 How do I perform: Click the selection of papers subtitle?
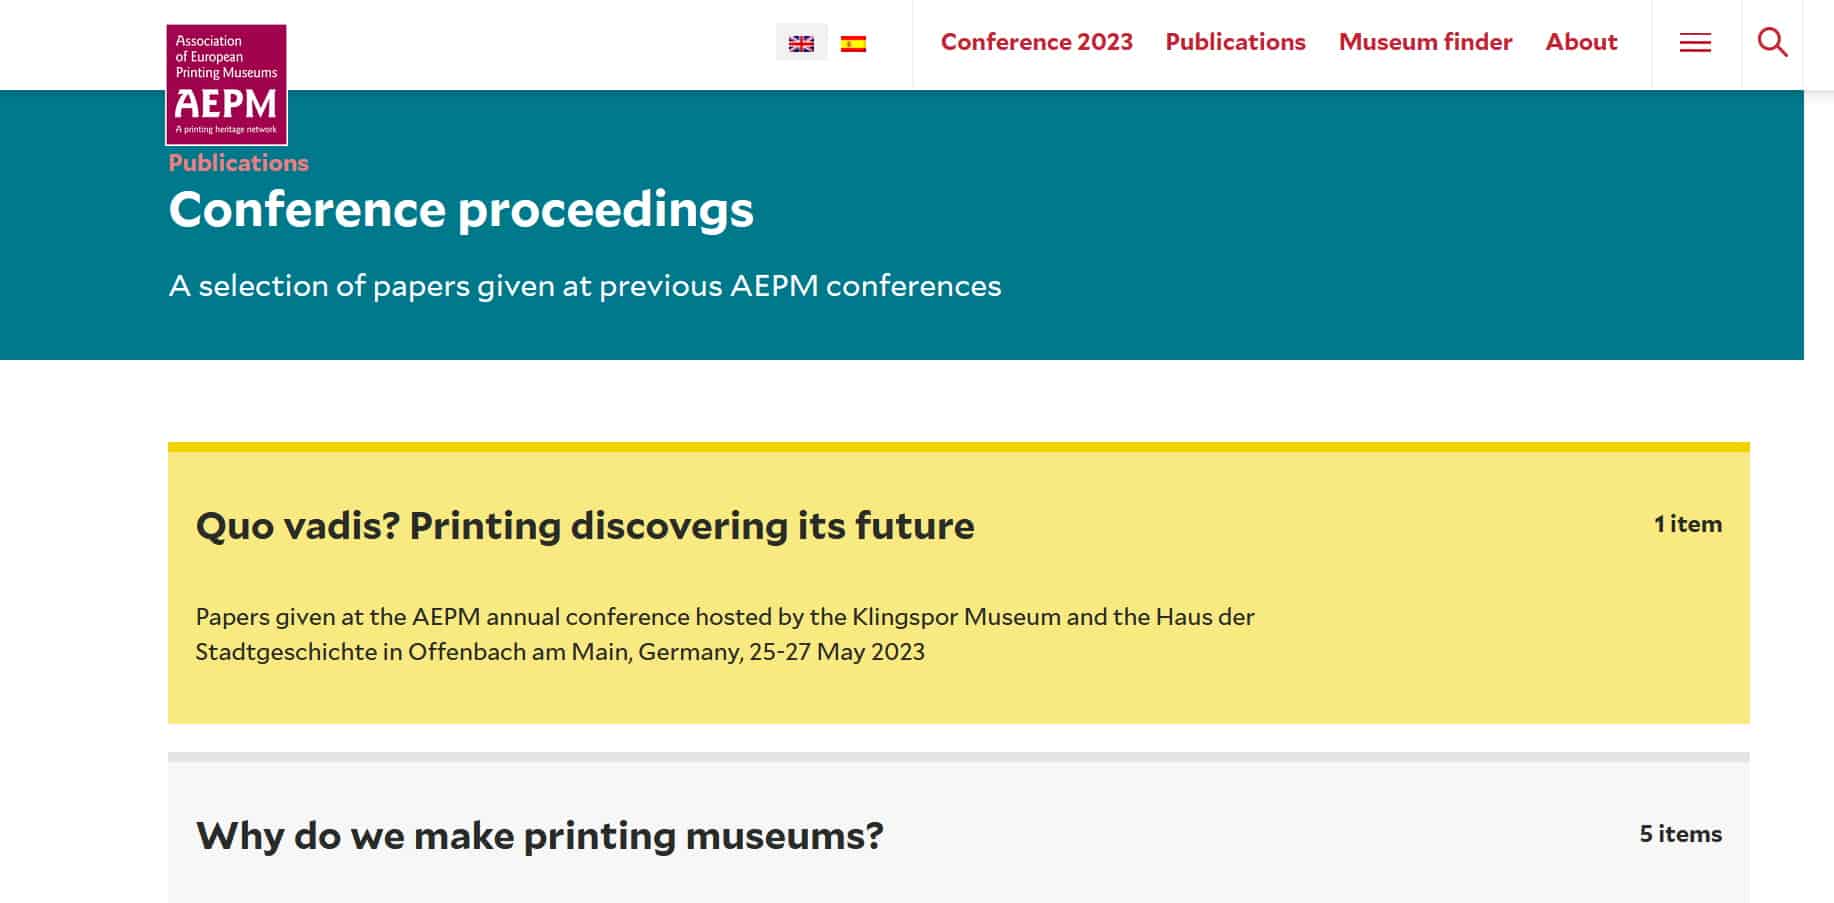tap(585, 286)
